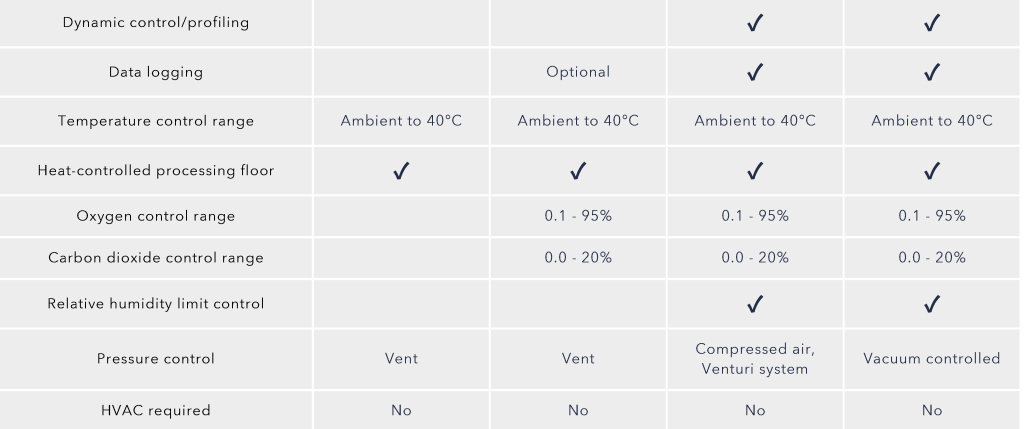
Task: Click Data logging checkmark next to Optional
Action: [755, 72]
